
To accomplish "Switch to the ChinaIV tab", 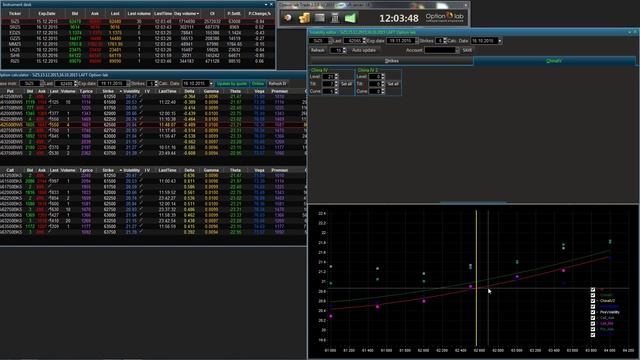I will (554, 61).
